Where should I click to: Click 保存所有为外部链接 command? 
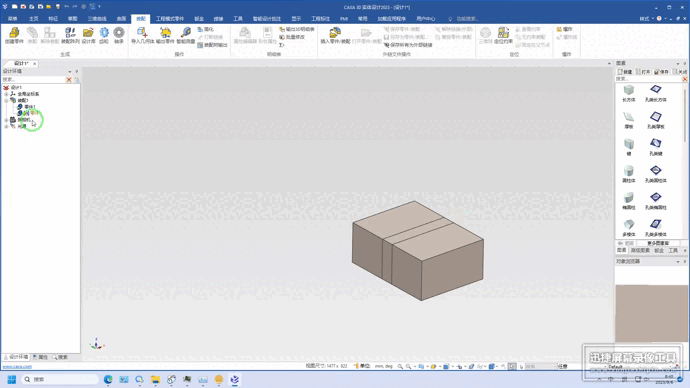coord(408,45)
